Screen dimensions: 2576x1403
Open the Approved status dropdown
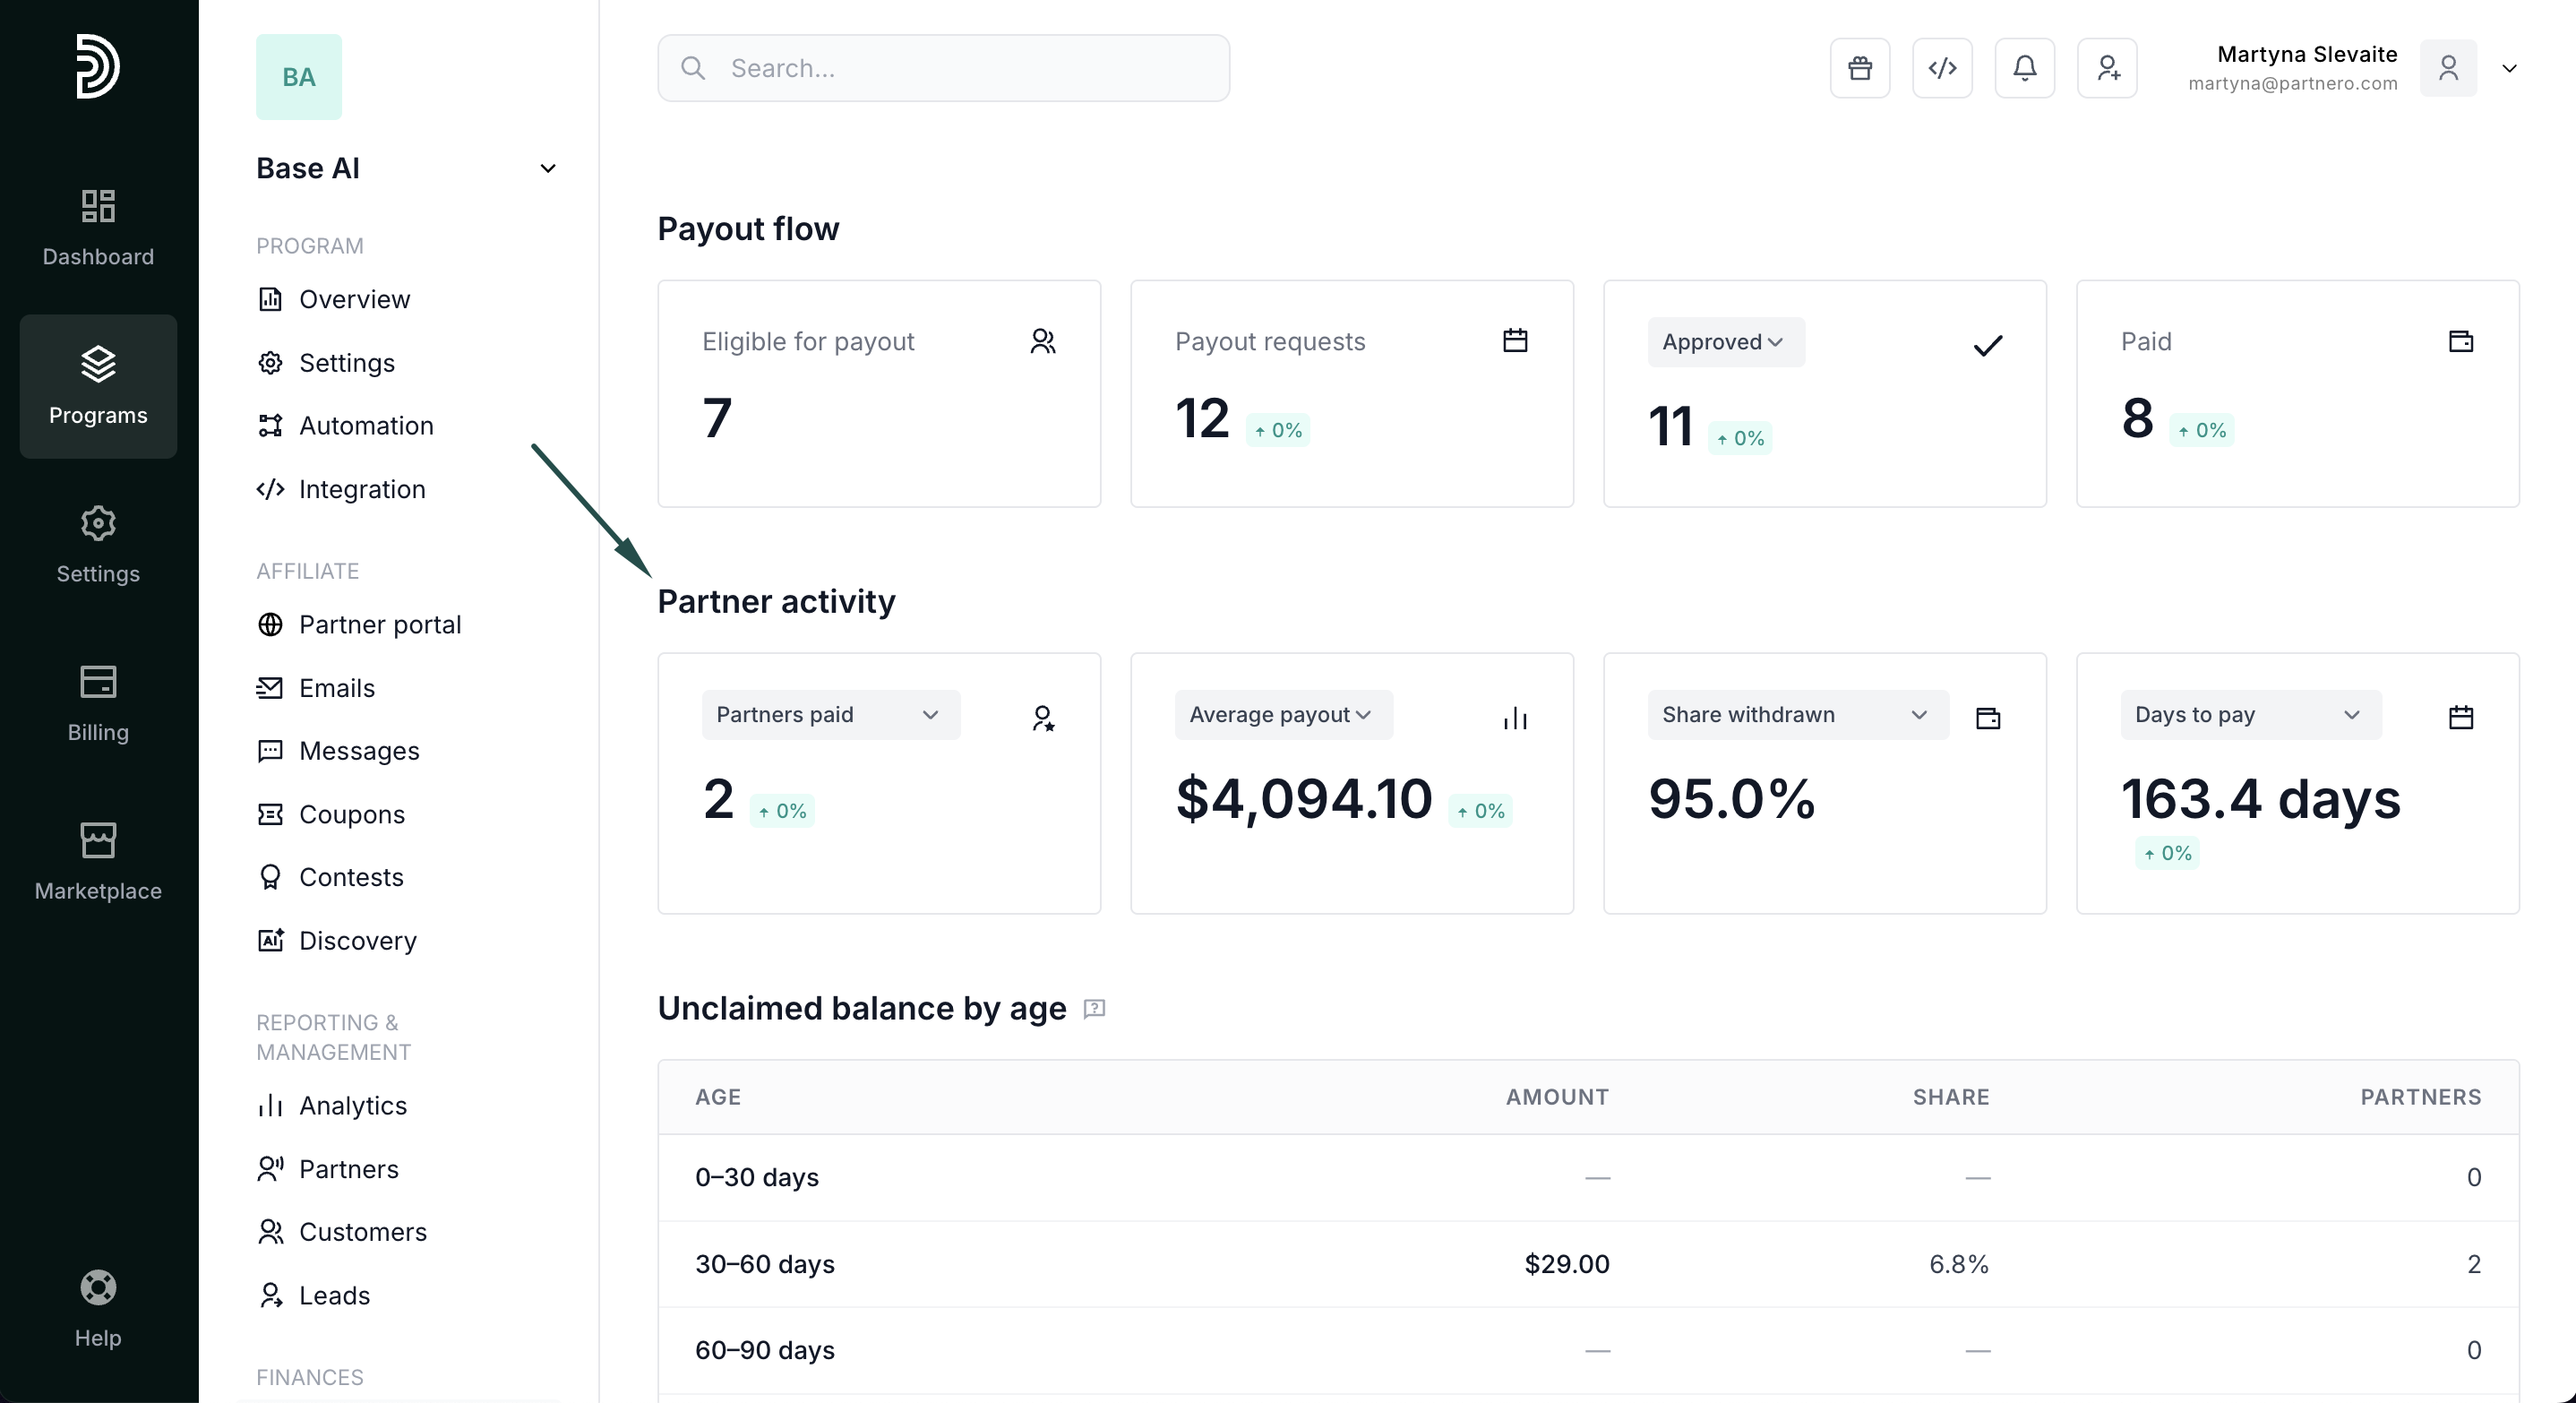coord(1725,342)
